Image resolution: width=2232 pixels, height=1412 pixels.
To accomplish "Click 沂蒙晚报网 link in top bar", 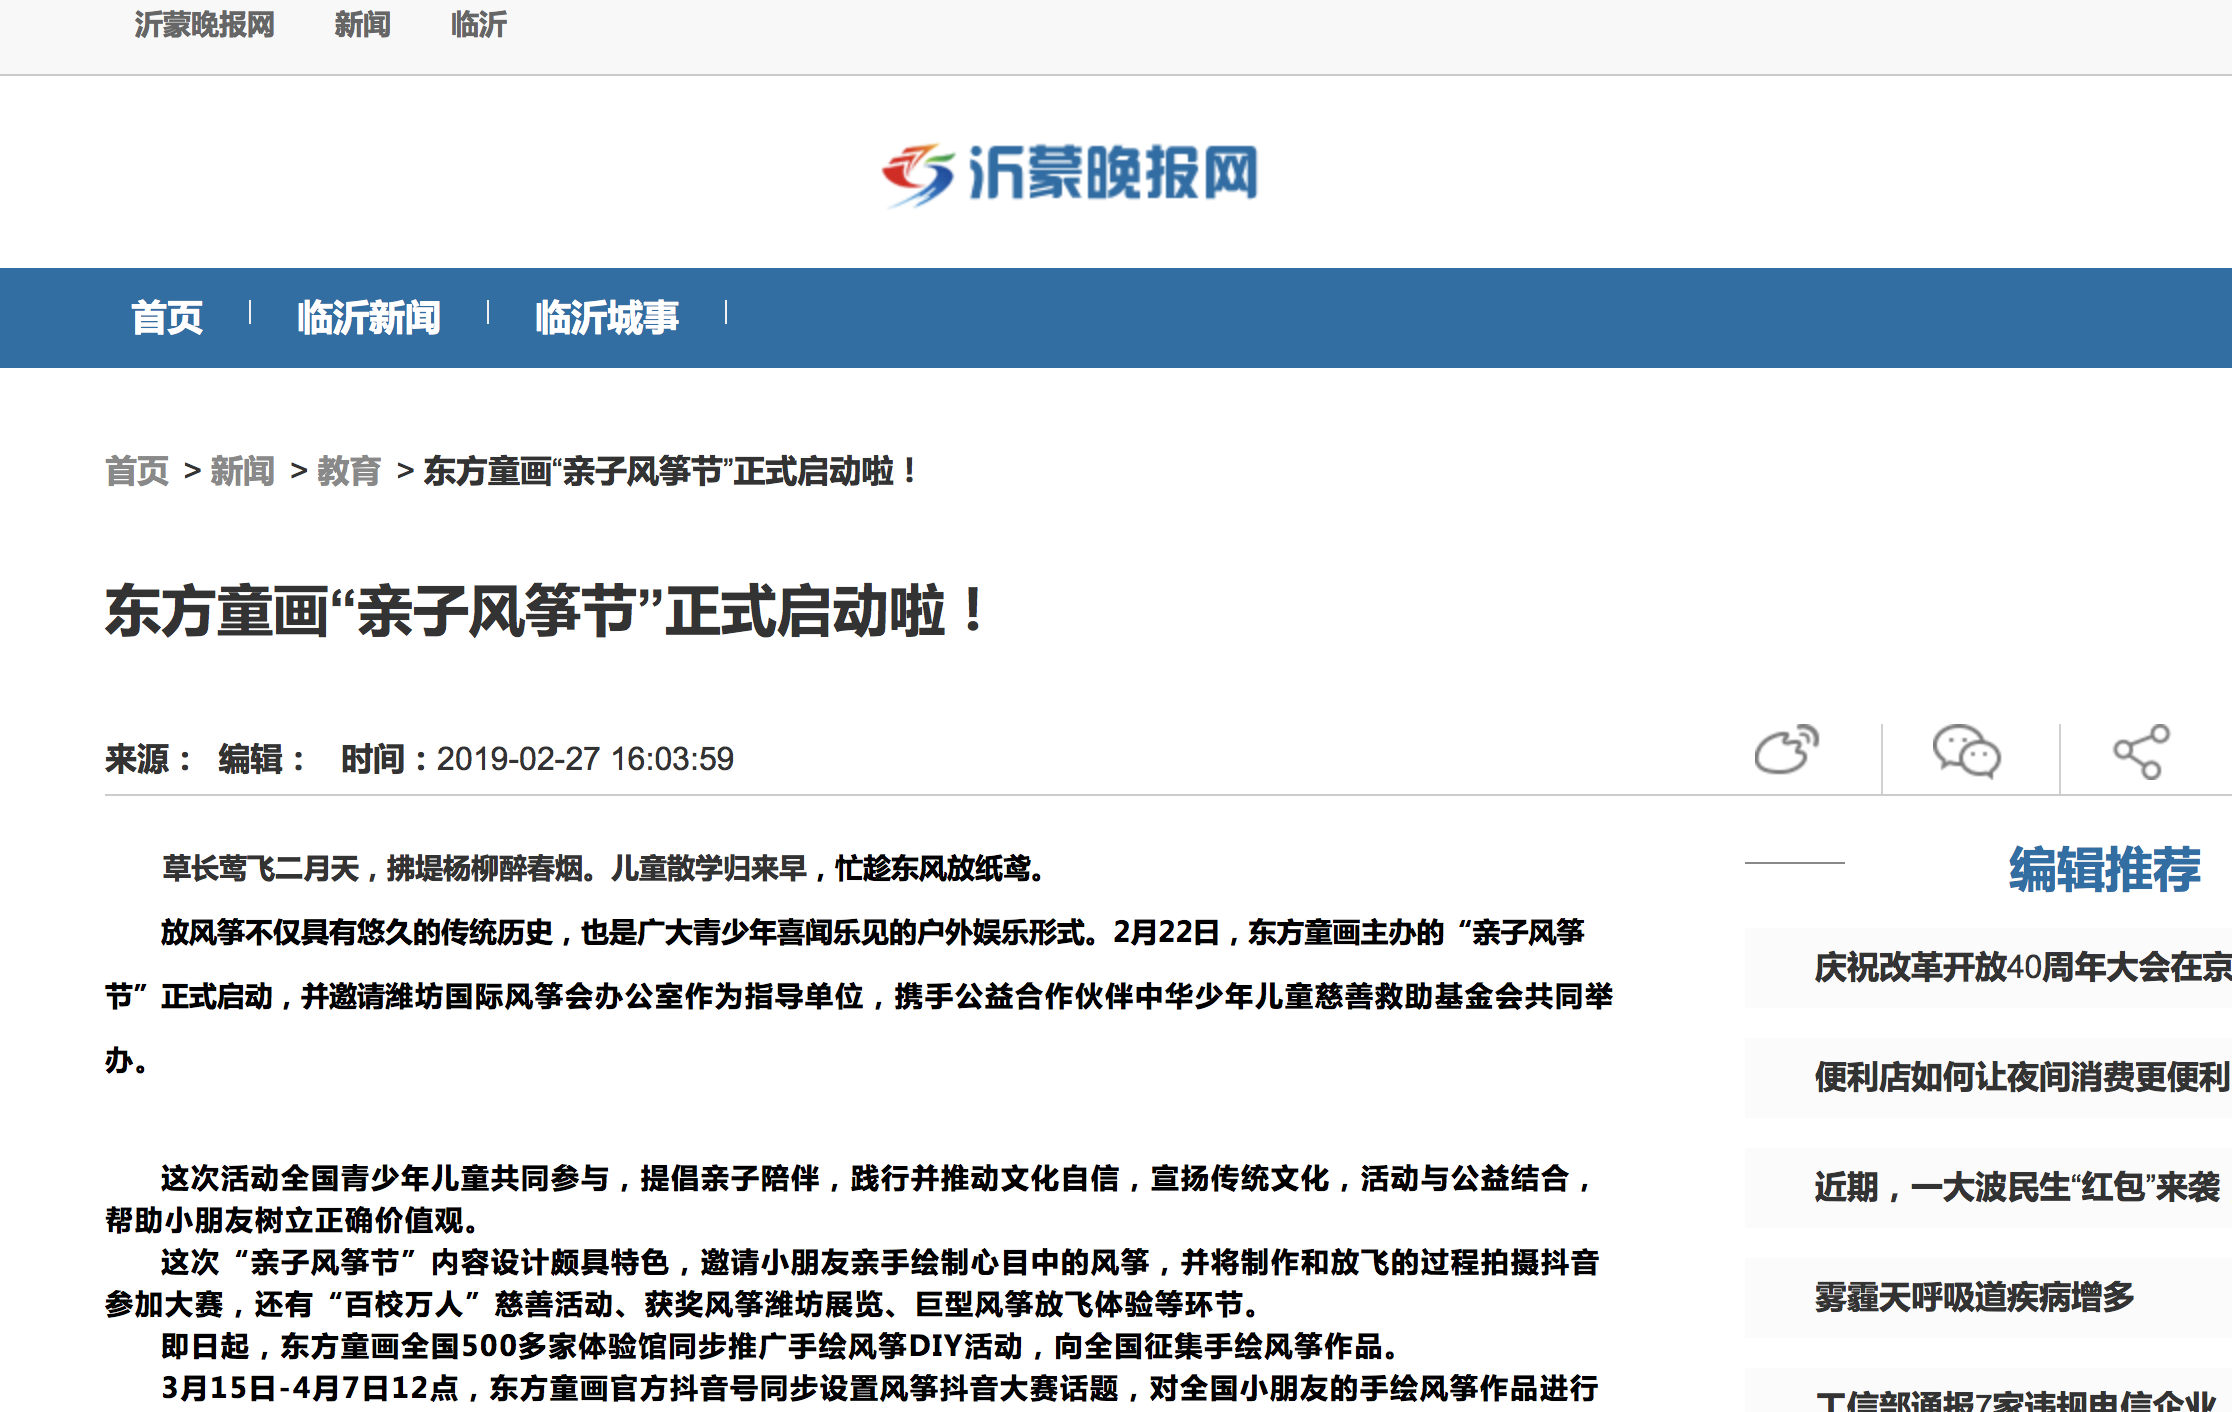I will point(204,24).
